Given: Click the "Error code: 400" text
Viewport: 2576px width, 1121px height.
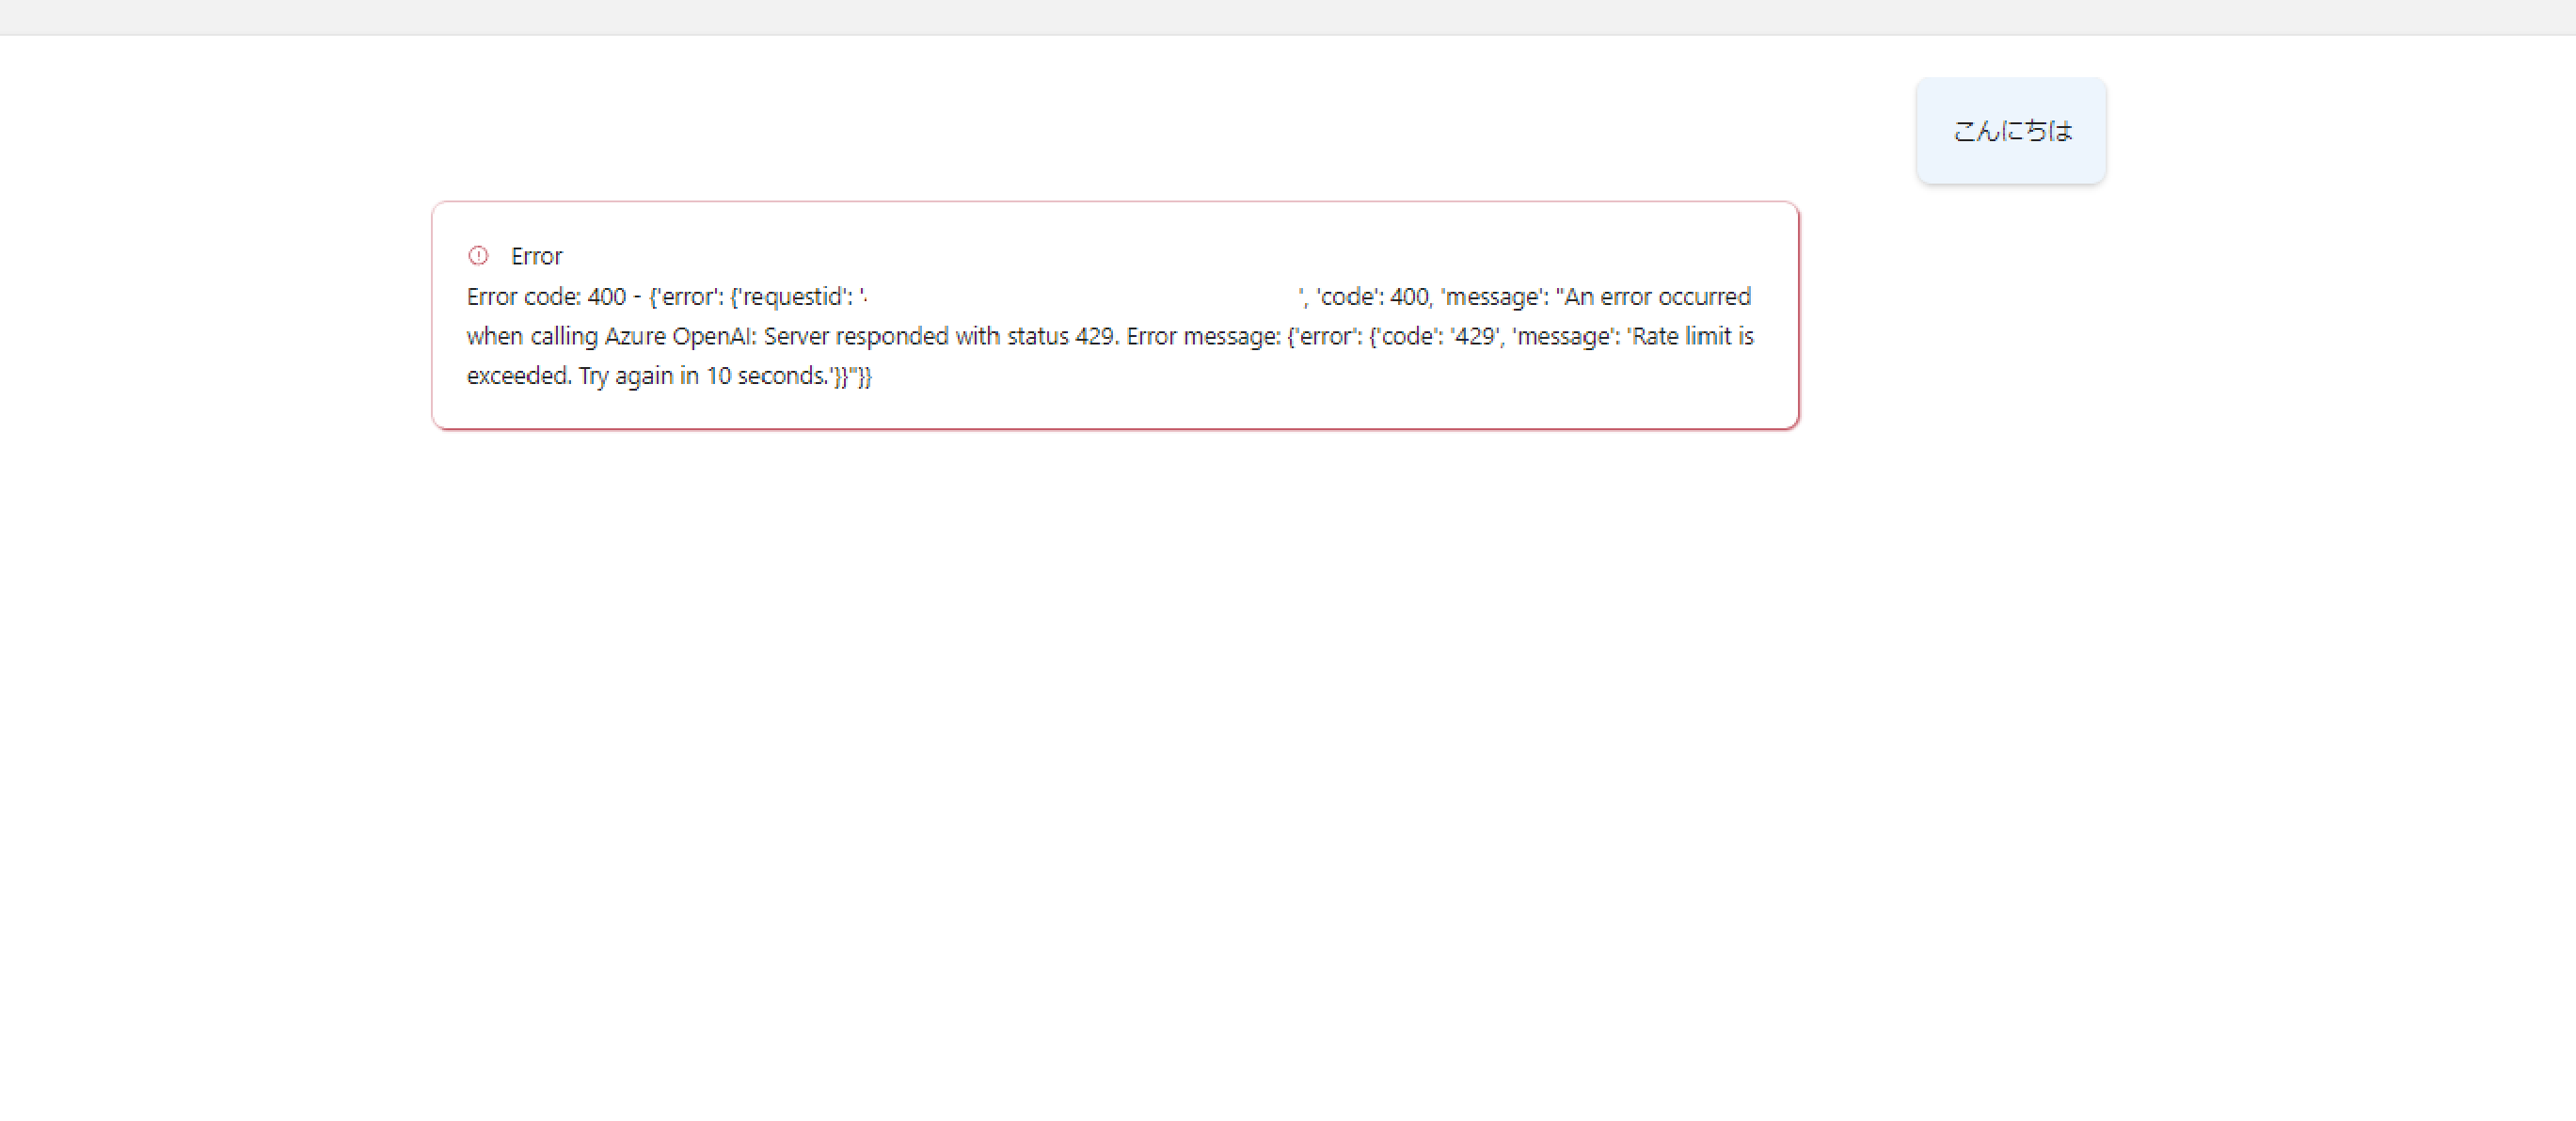Looking at the screenshot, I should click(x=546, y=297).
